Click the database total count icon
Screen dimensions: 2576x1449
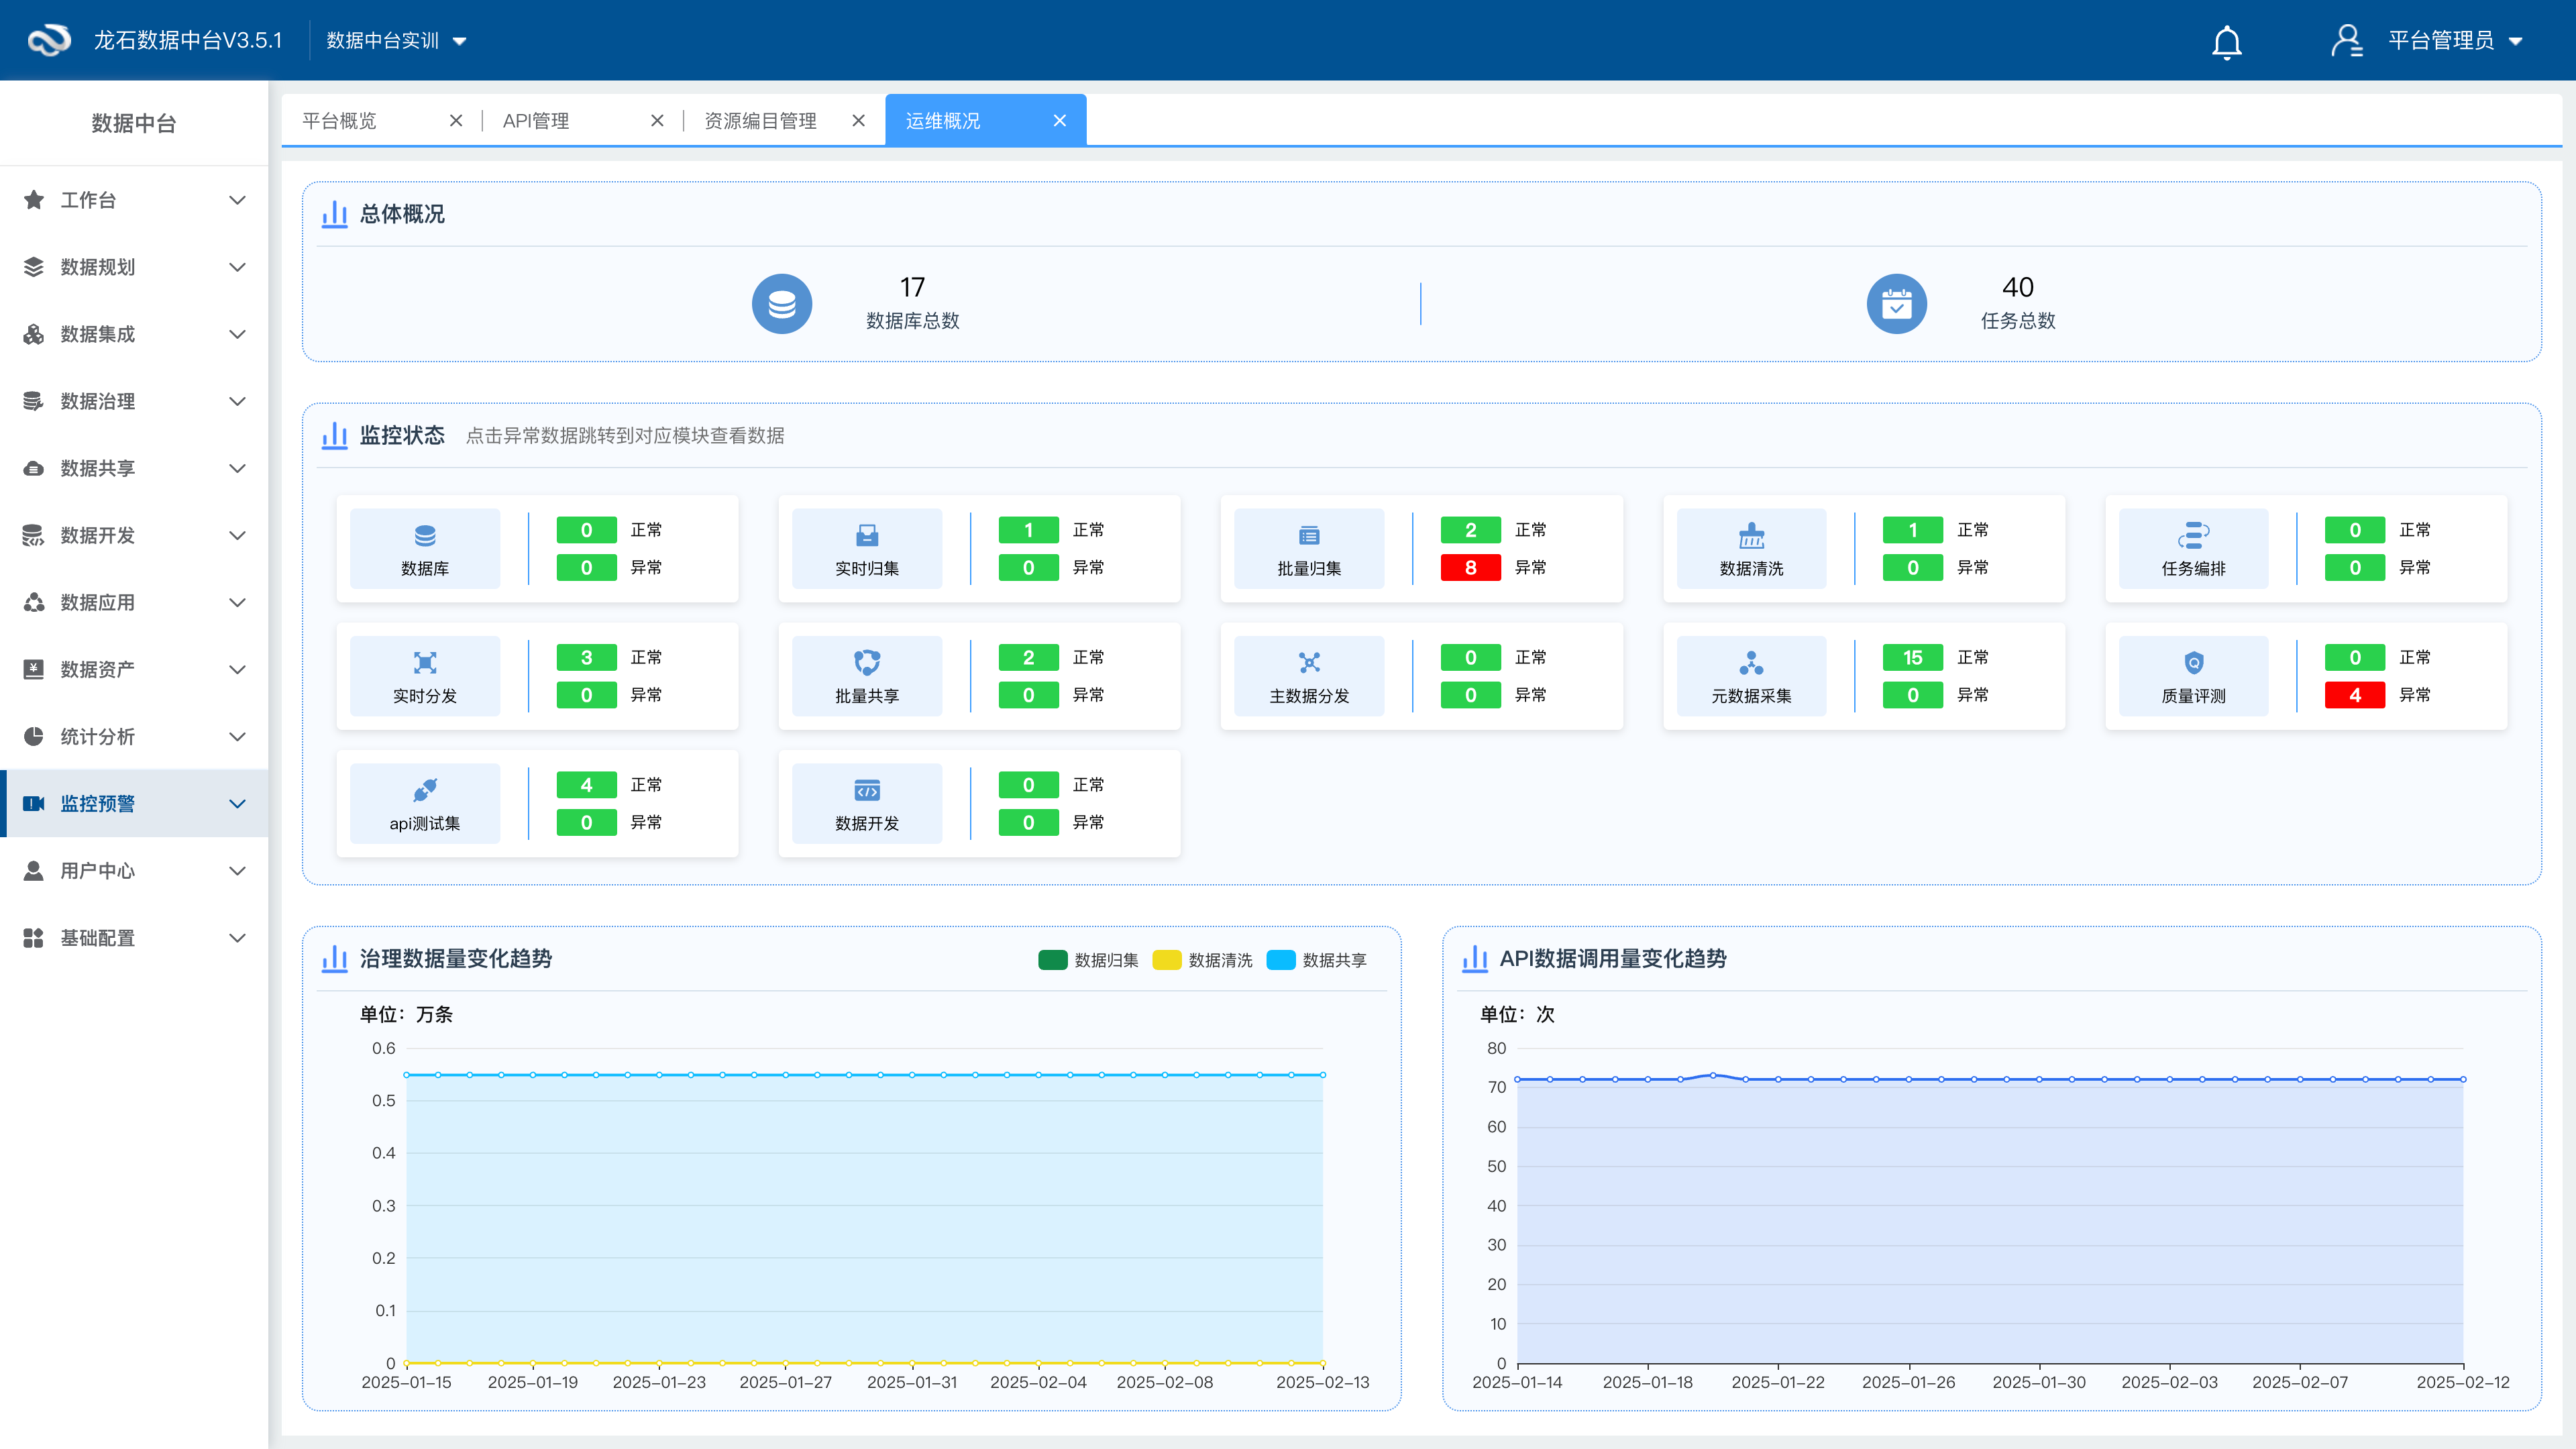[782, 304]
